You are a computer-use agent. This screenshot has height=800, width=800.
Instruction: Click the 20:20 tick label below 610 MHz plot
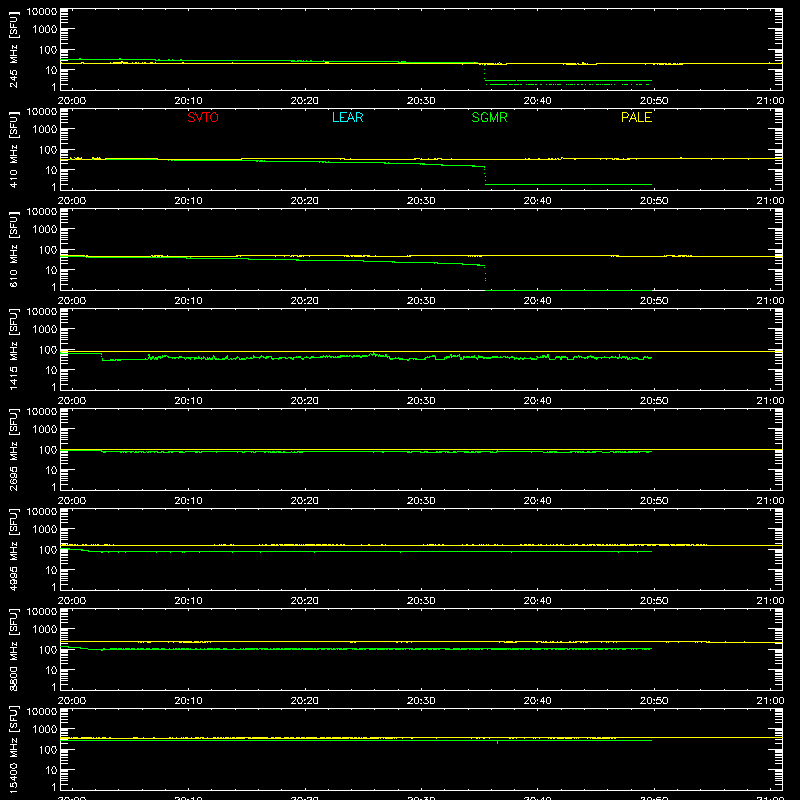click(x=305, y=301)
